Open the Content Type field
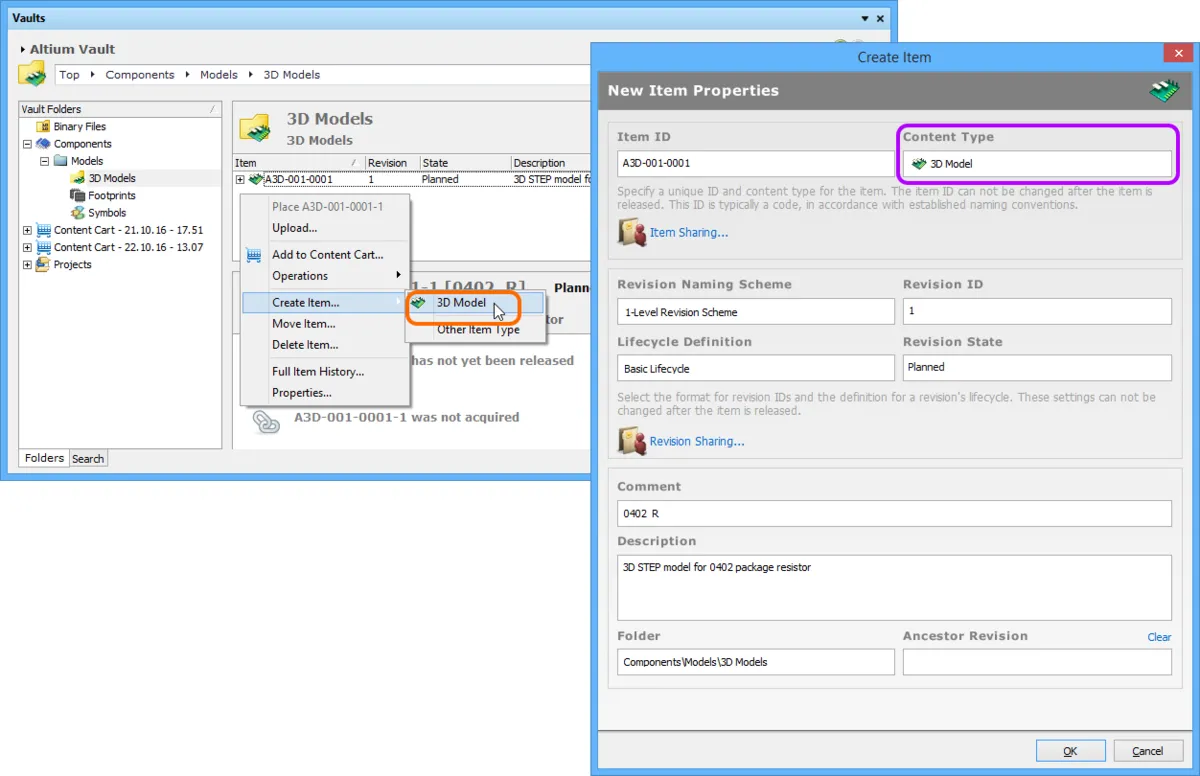Screen dimensions: 1200x776 (x=1037, y=164)
